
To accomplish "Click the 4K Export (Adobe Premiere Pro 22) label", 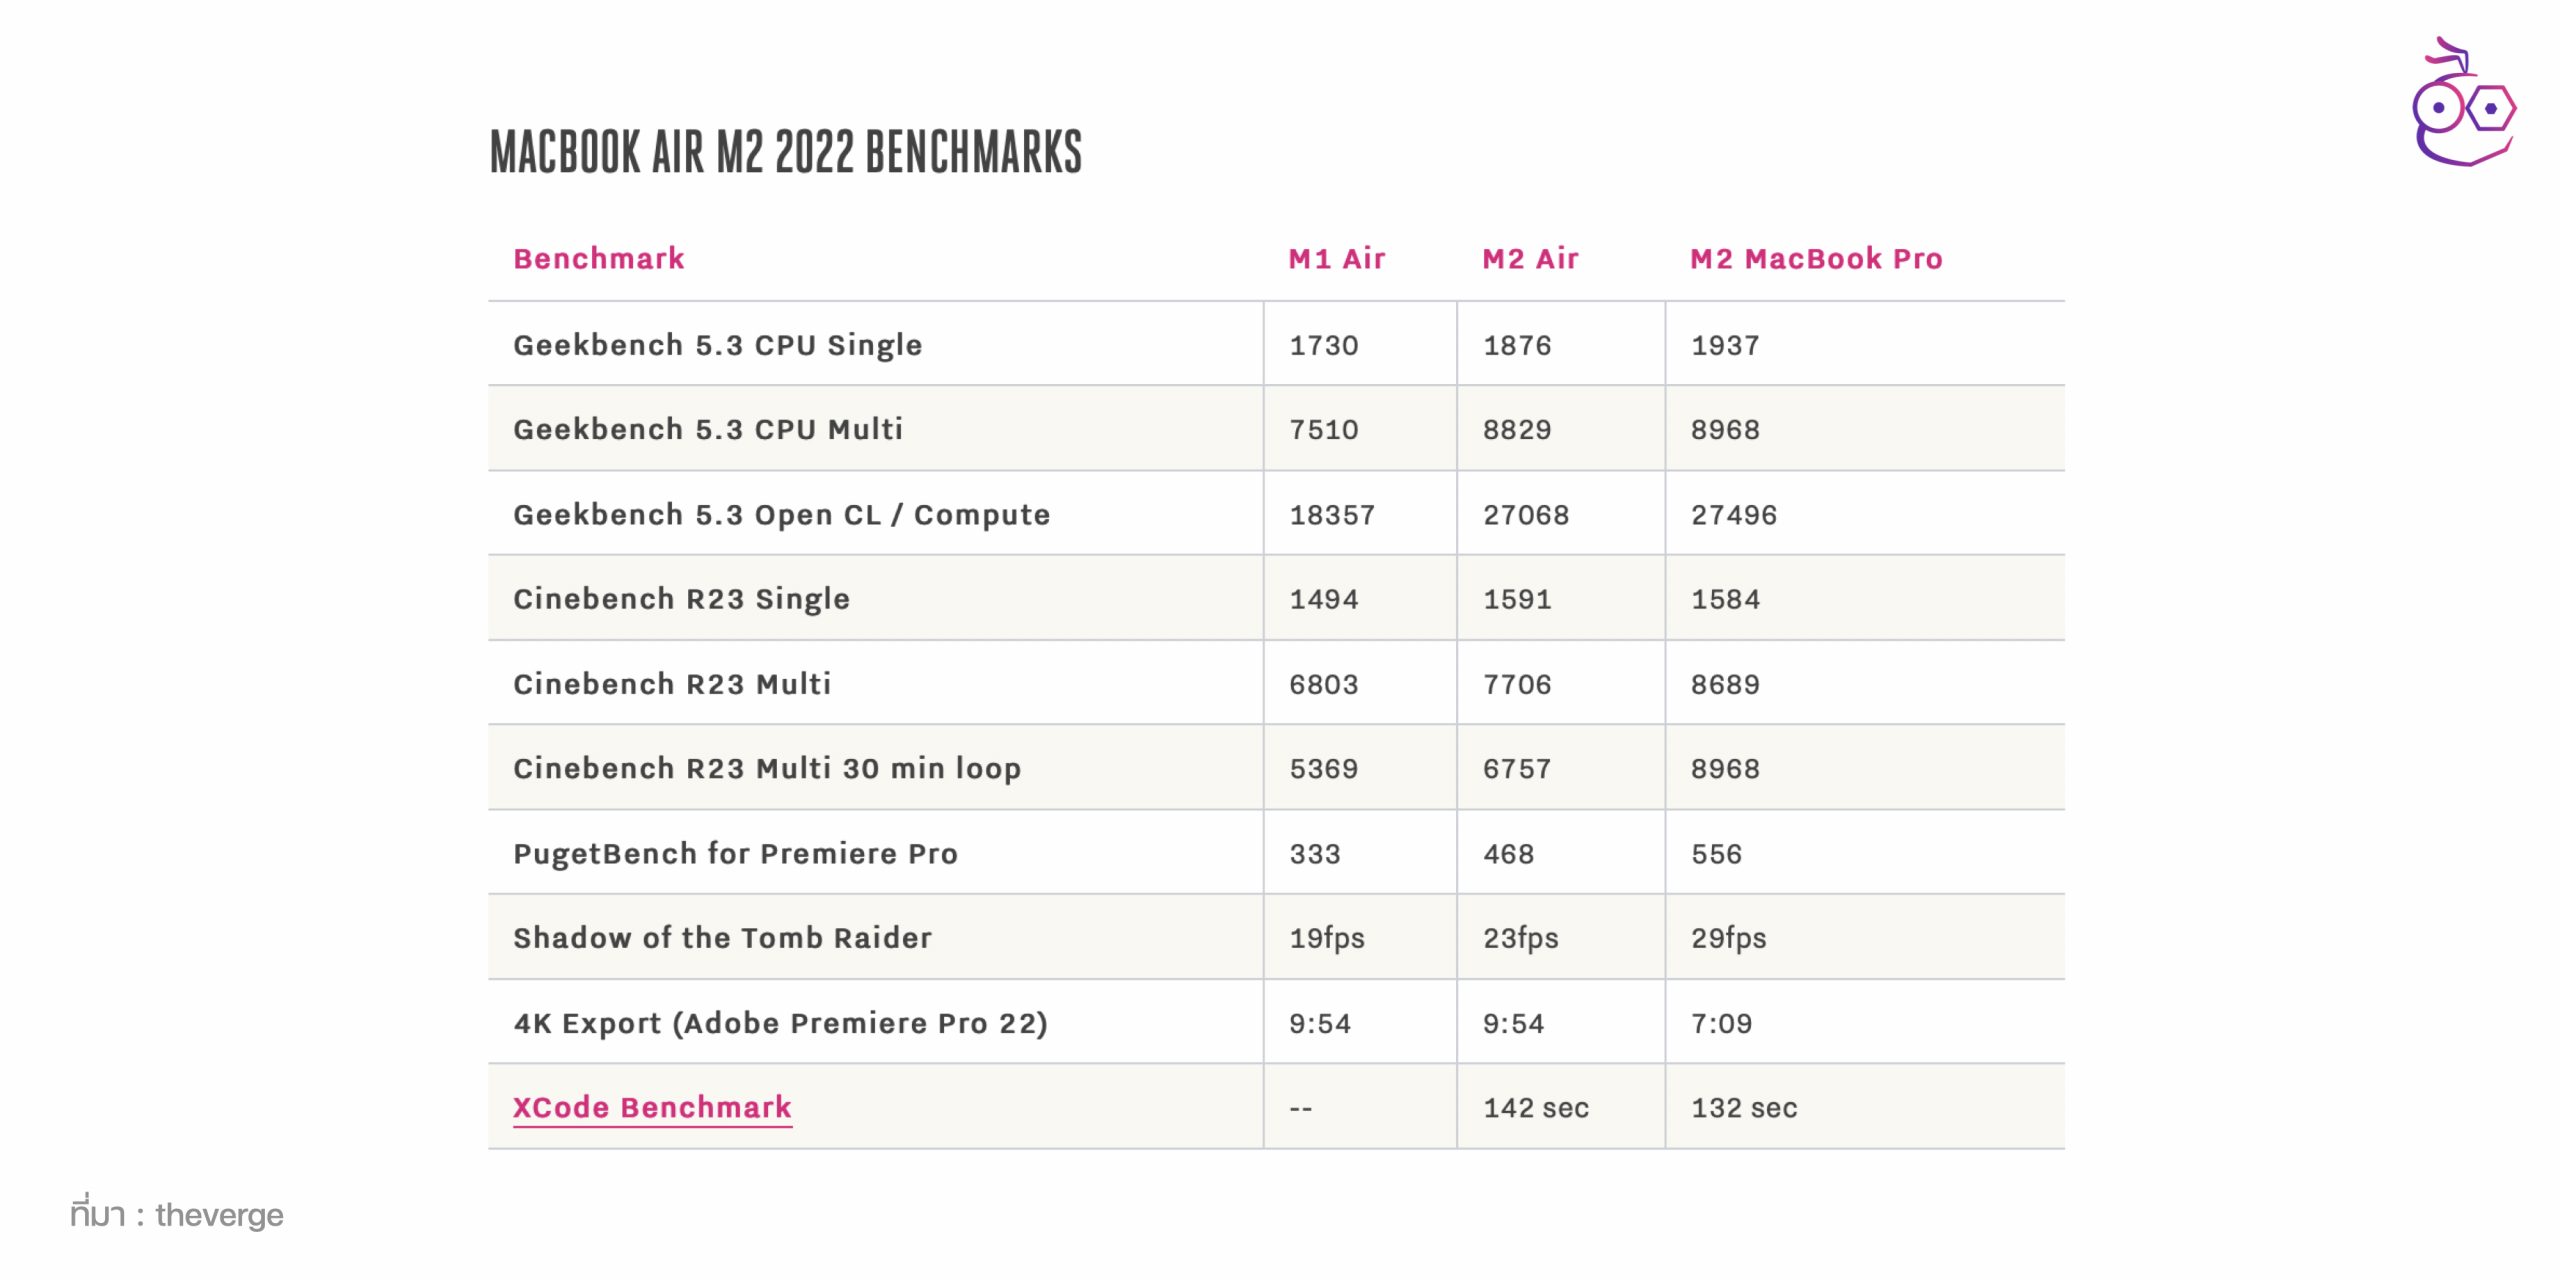I will [780, 1023].
